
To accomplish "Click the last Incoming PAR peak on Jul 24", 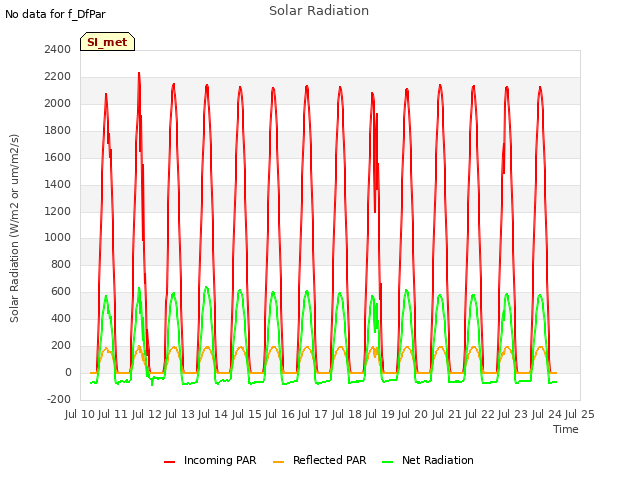I will (x=540, y=87).
